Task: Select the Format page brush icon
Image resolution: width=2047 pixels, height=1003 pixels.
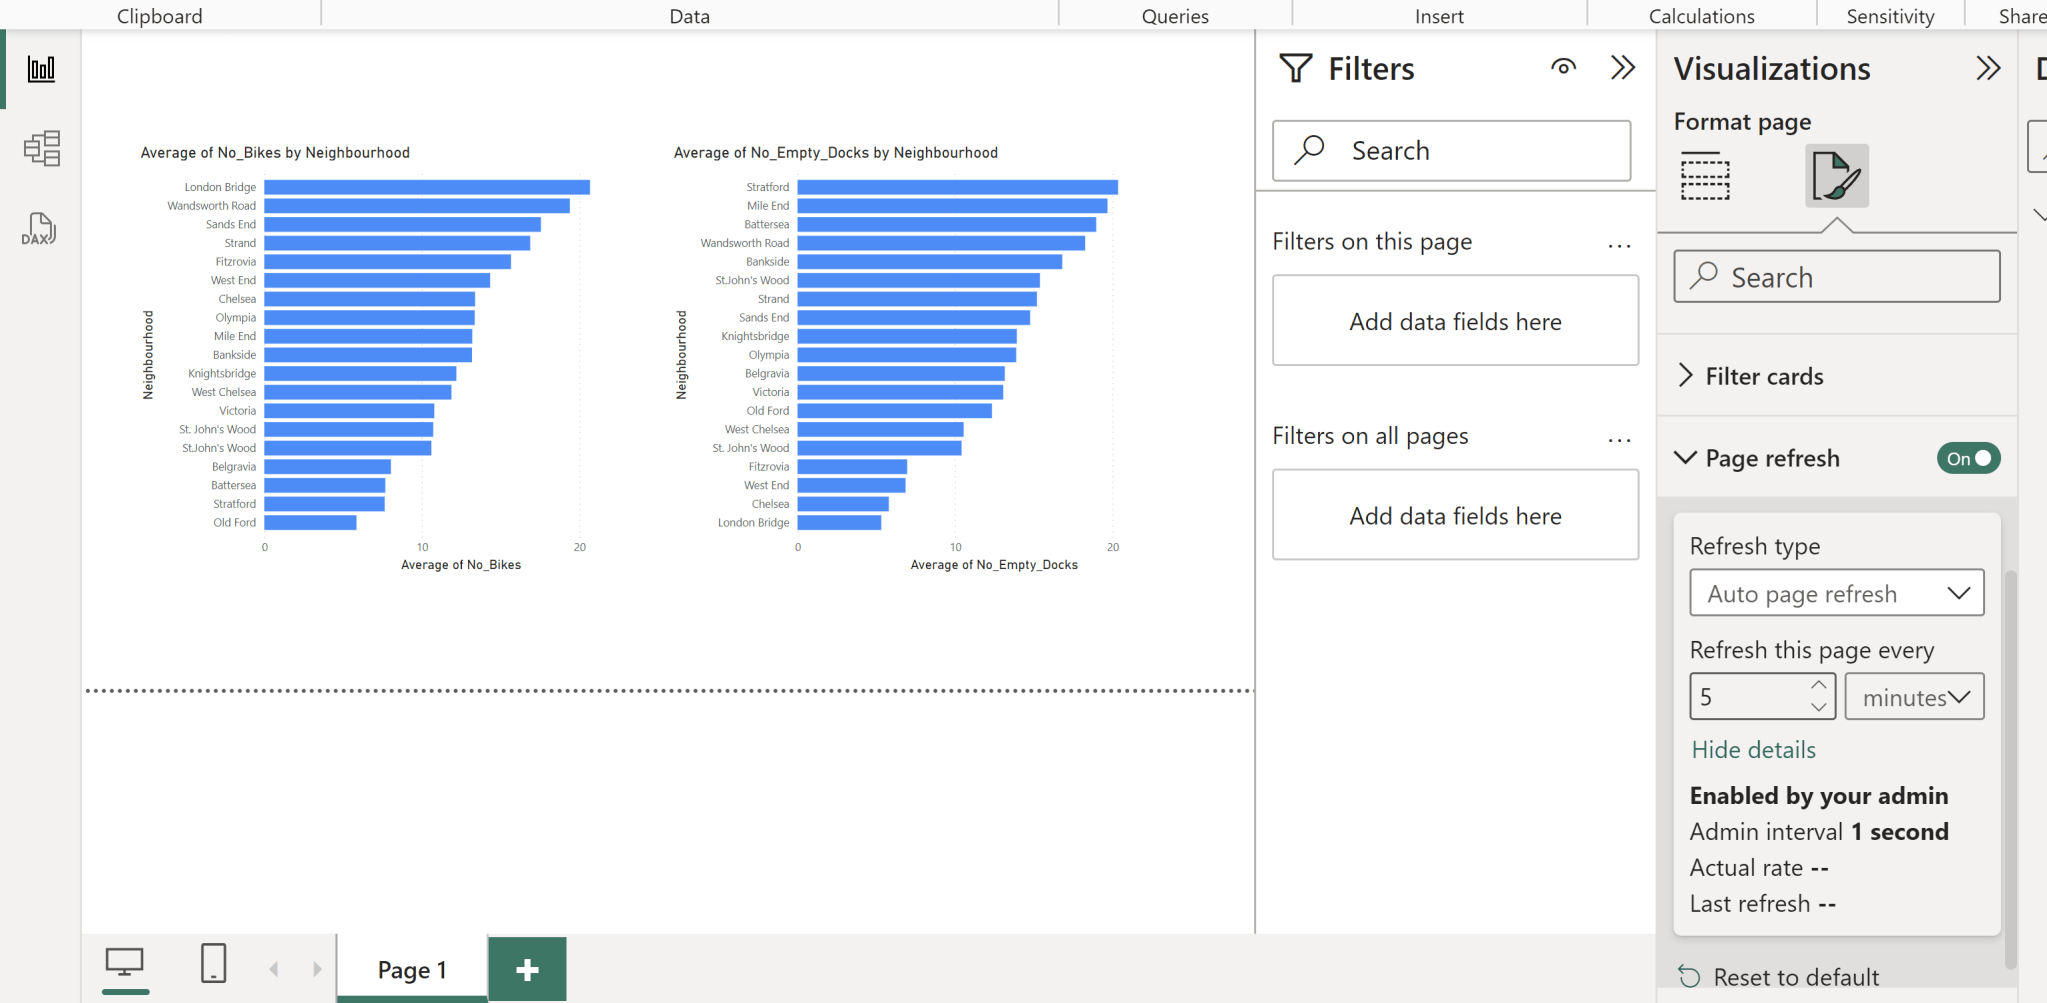Action: (x=1837, y=176)
